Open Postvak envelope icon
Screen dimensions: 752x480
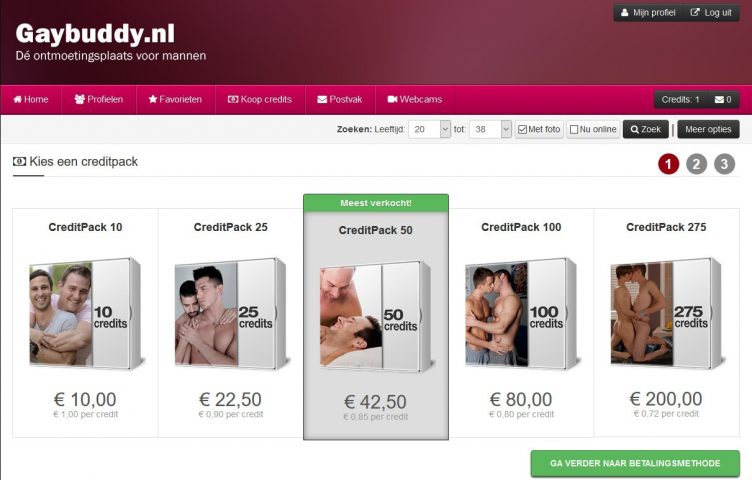tap(322, 99)
